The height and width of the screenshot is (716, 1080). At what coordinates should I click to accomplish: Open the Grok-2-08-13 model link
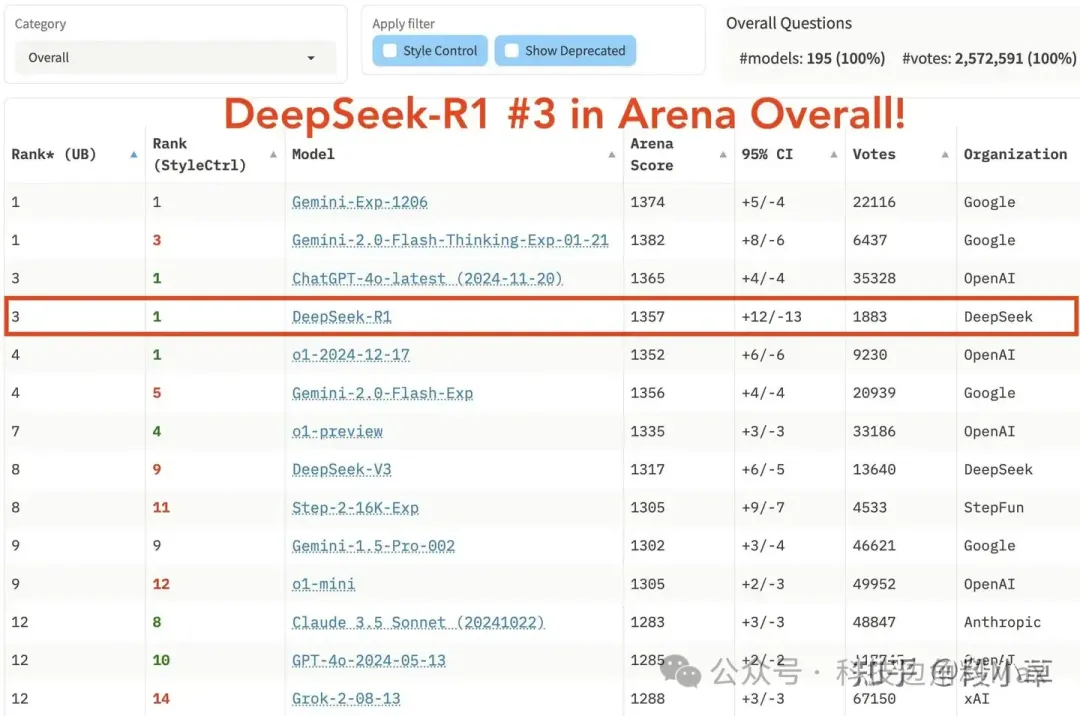pos(346,699)
